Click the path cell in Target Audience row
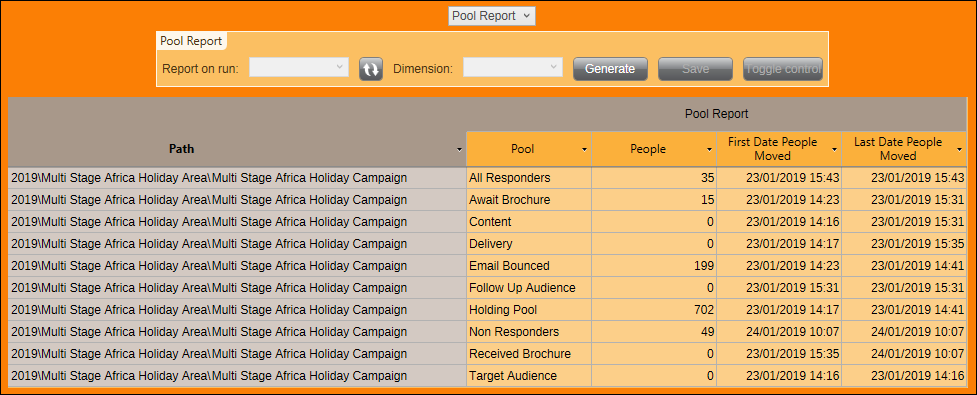This screenshot has width=977, height=395. (x=237, y=376)
